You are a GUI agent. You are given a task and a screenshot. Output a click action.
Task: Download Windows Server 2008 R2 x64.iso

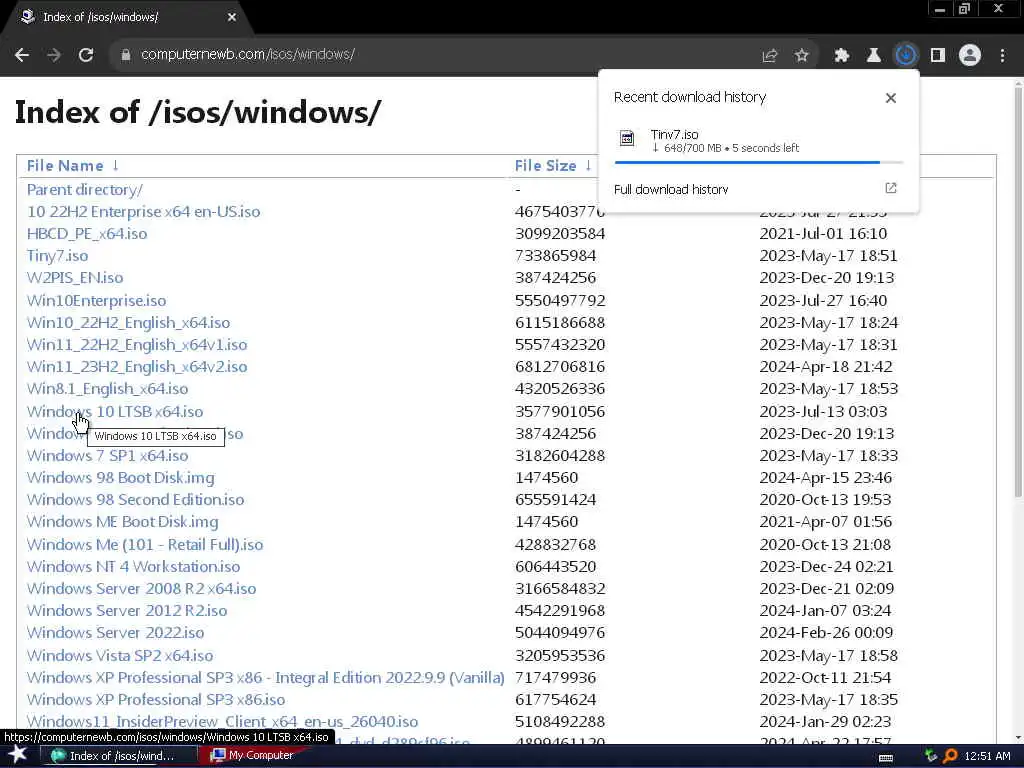coord(142,589)
